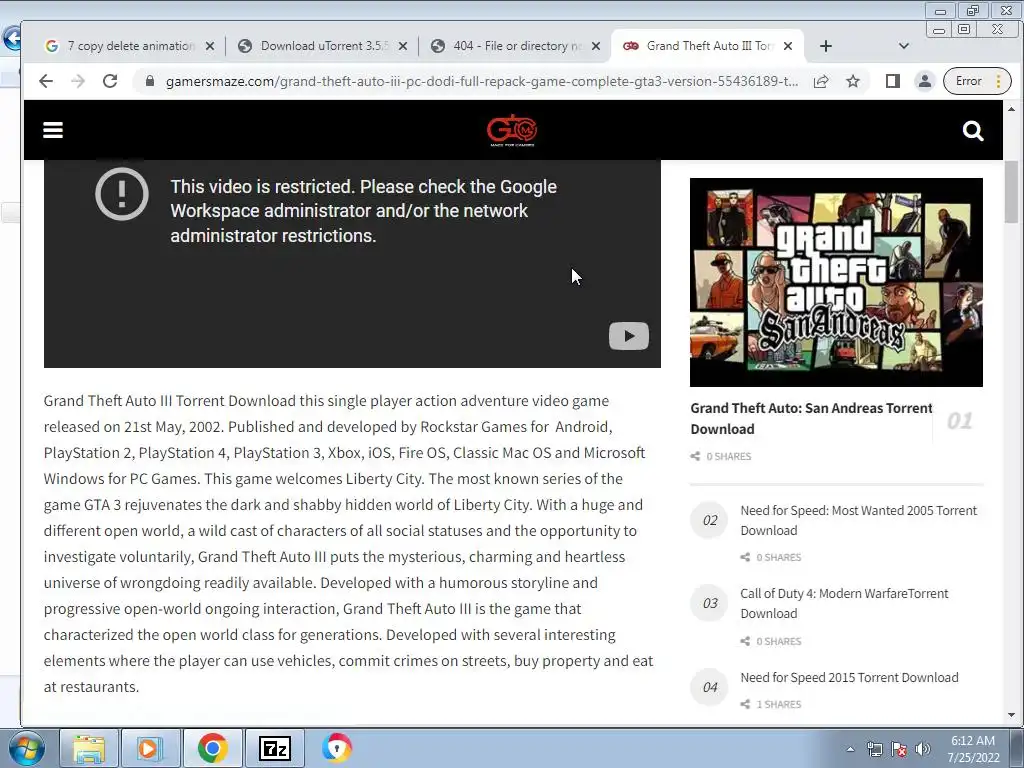Click the '03' rank badge

[x=709, y=603]
